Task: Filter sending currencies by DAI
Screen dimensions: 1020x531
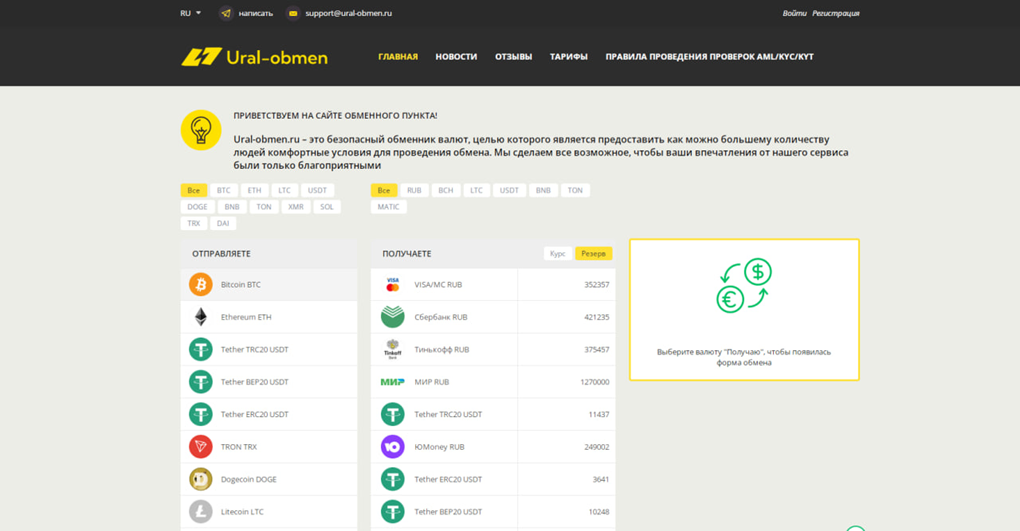Action: point(223,223)
